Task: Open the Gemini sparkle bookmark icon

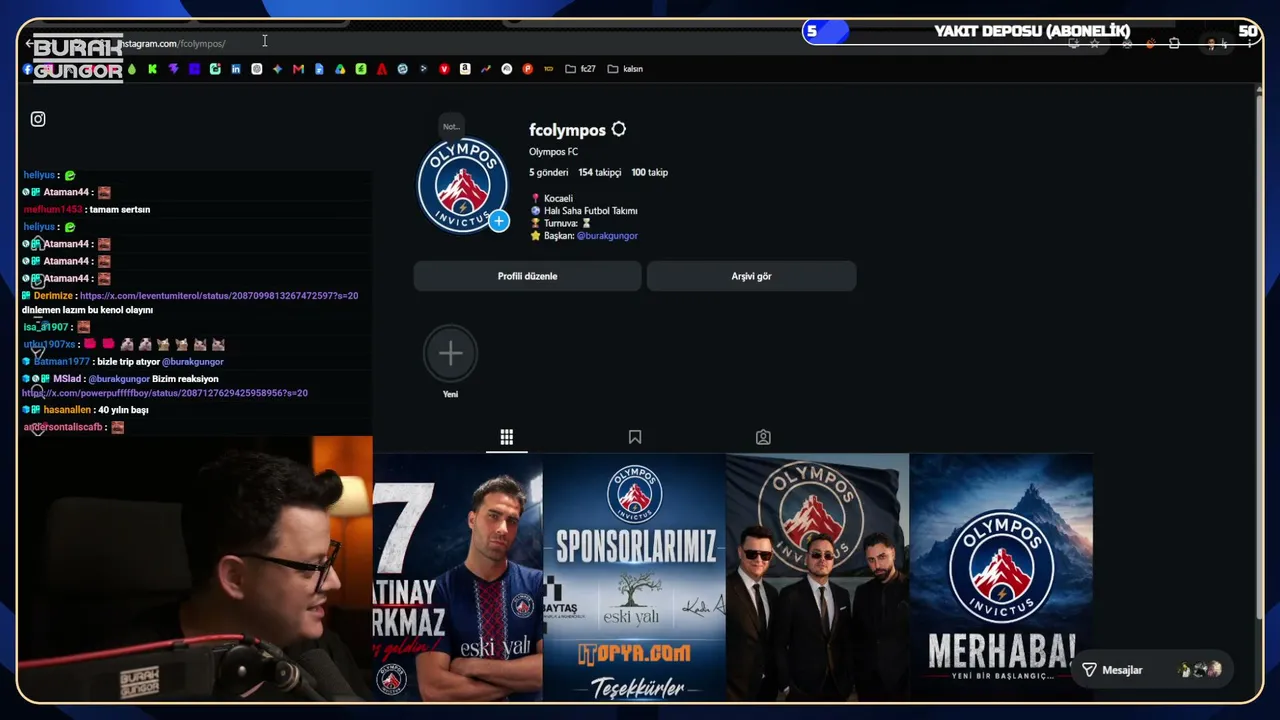Action: pyautogui.click(x=277, y=69)
